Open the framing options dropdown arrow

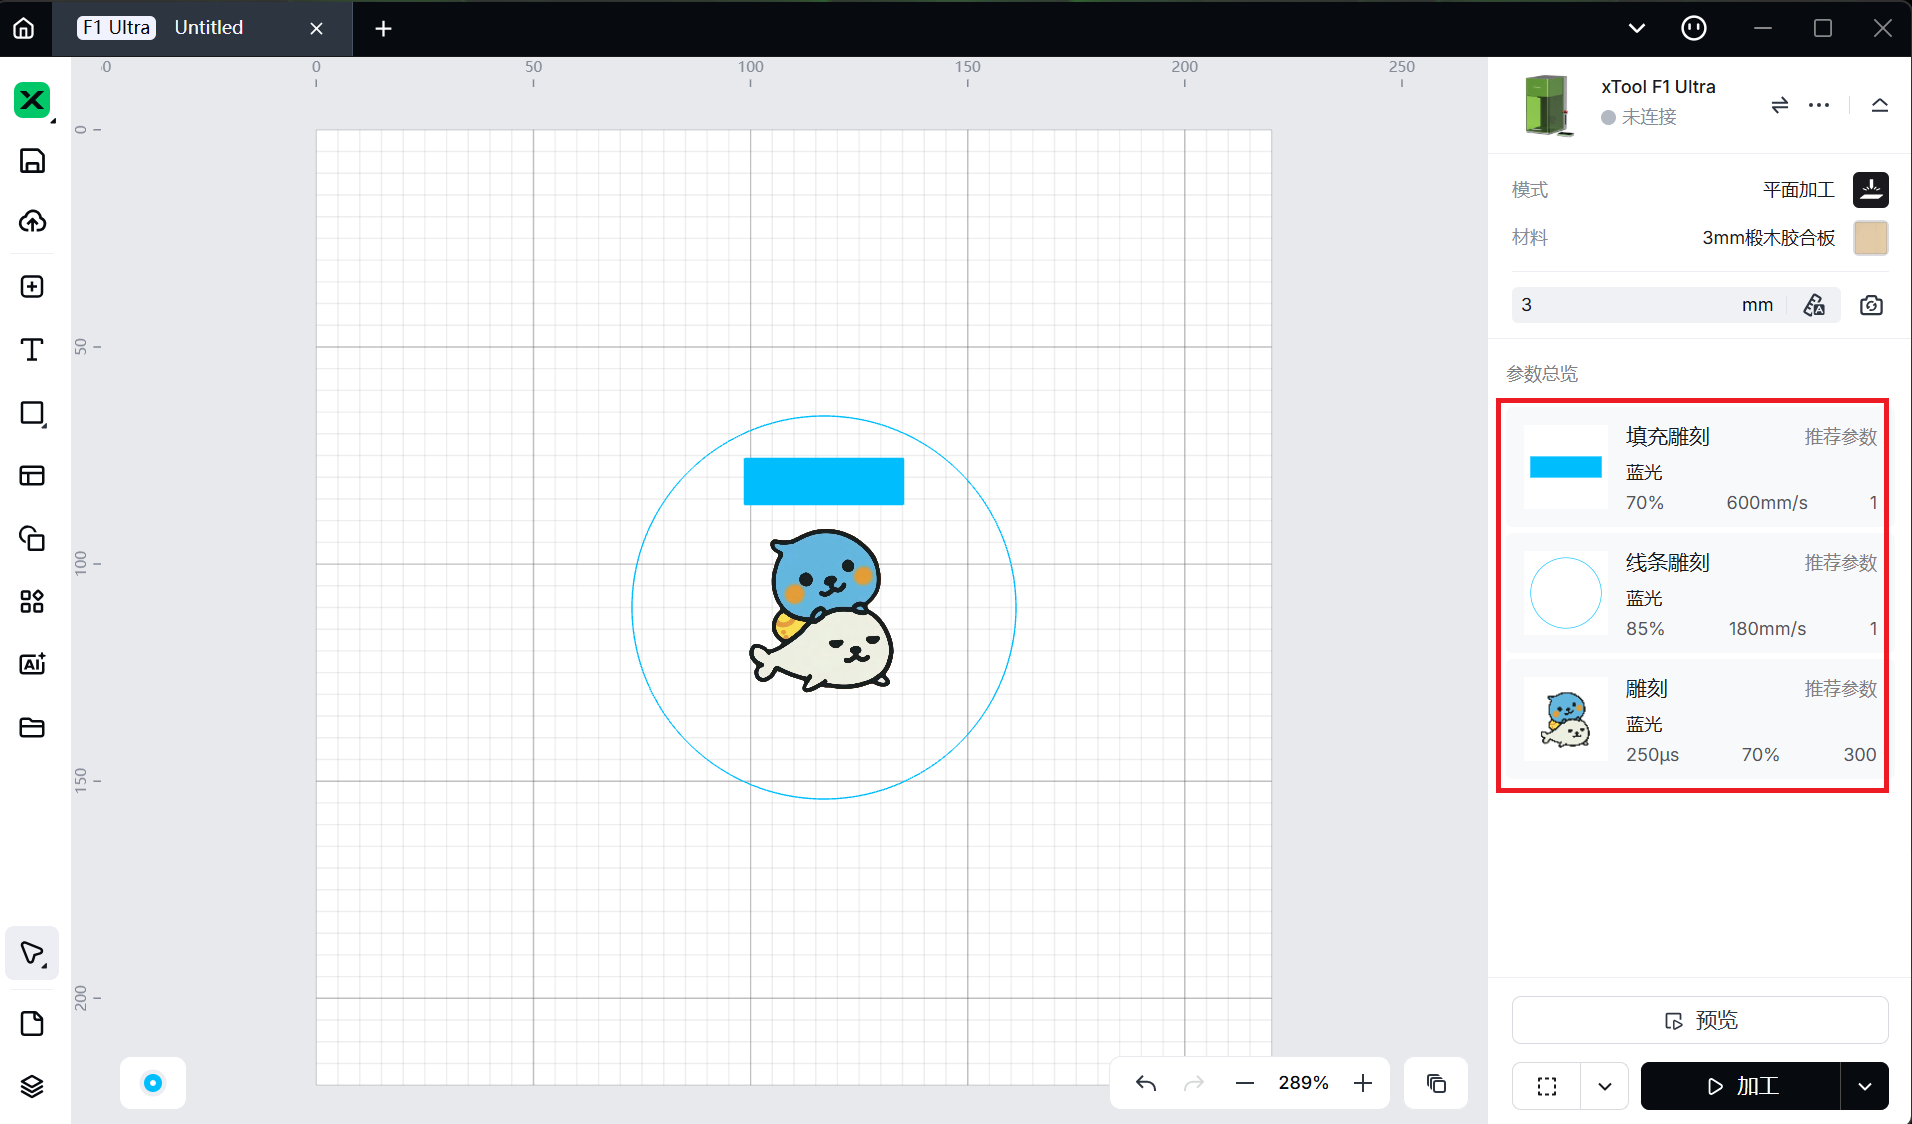click(x=1605, y=1086)
